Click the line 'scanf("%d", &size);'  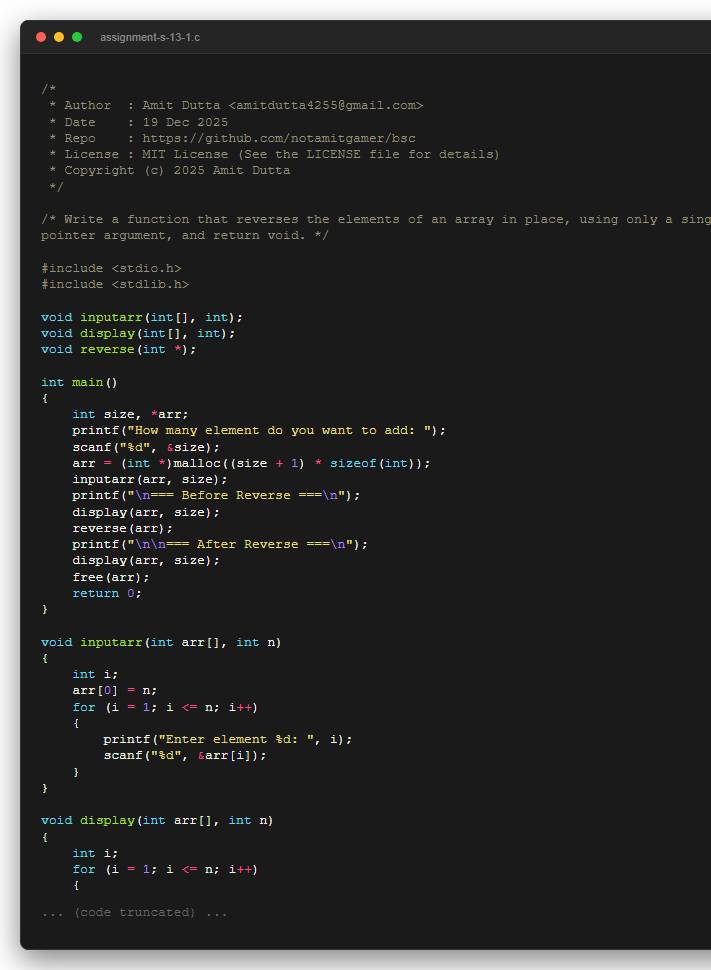click(145, 447)
